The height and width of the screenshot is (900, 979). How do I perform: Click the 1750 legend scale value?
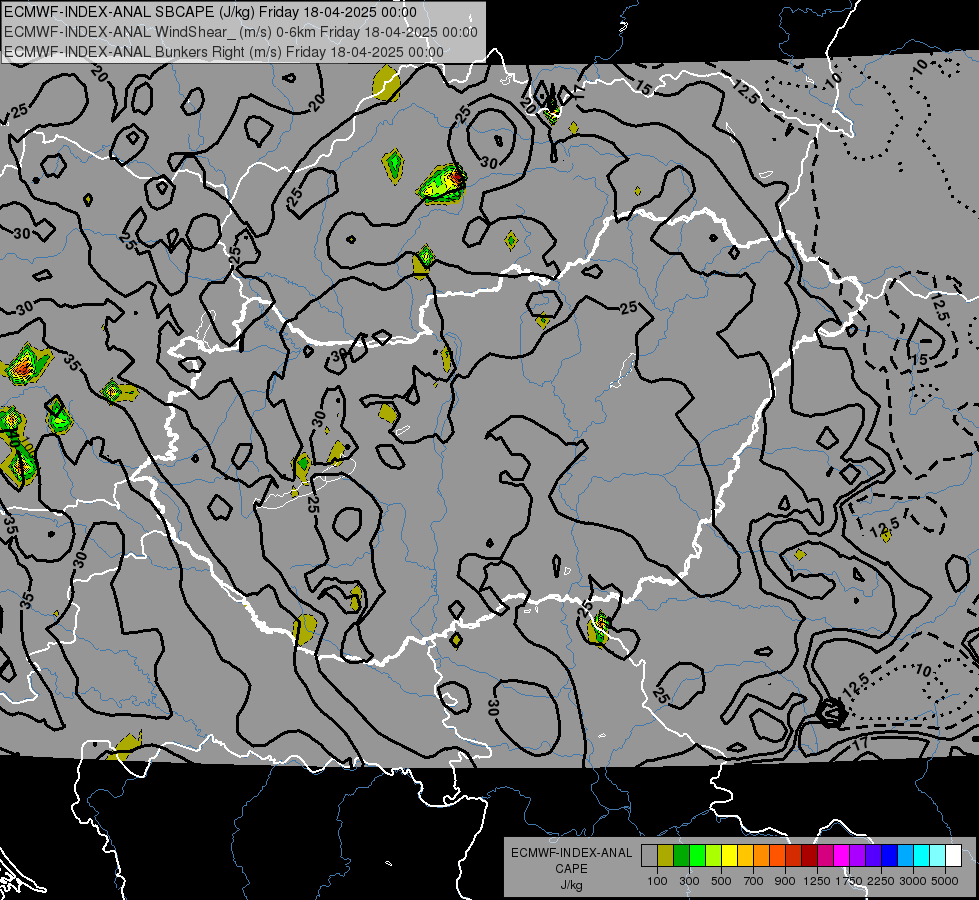coord(849,881)
